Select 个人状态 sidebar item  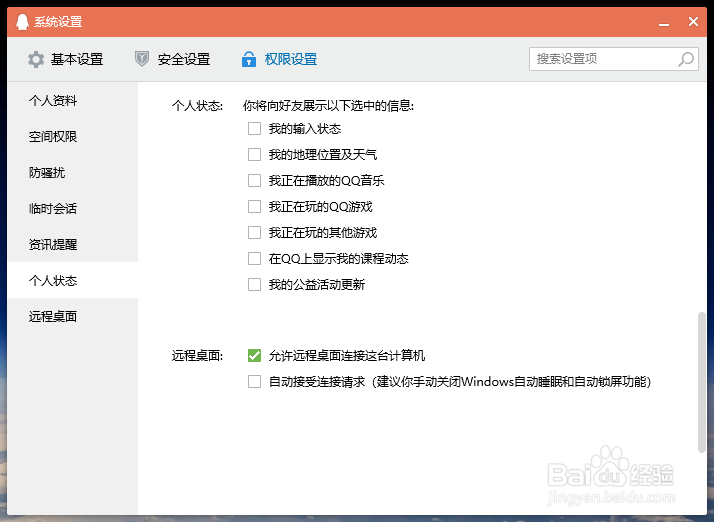[72, 280]
